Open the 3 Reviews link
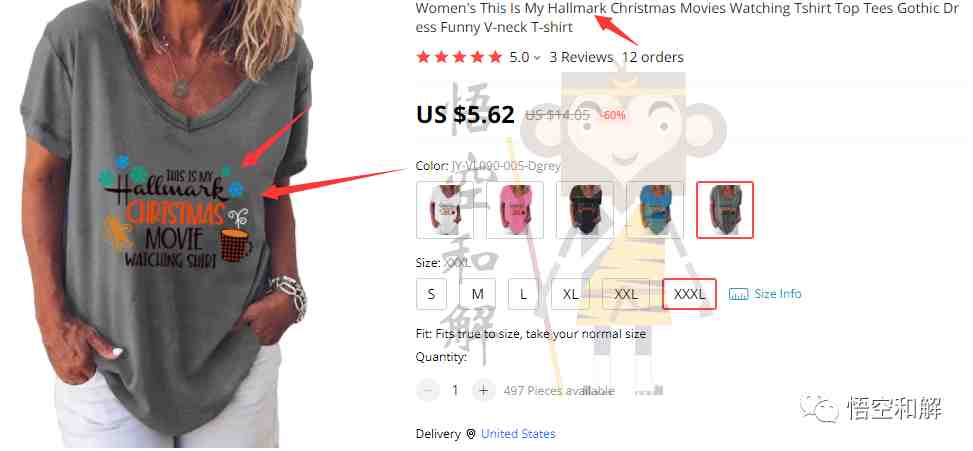This screenshot has width=973, height=451. coord(581,57)
